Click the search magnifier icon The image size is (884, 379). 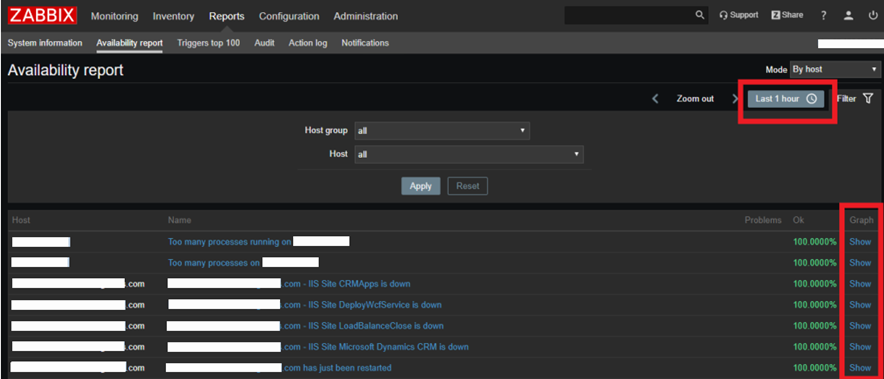(700, 15)
